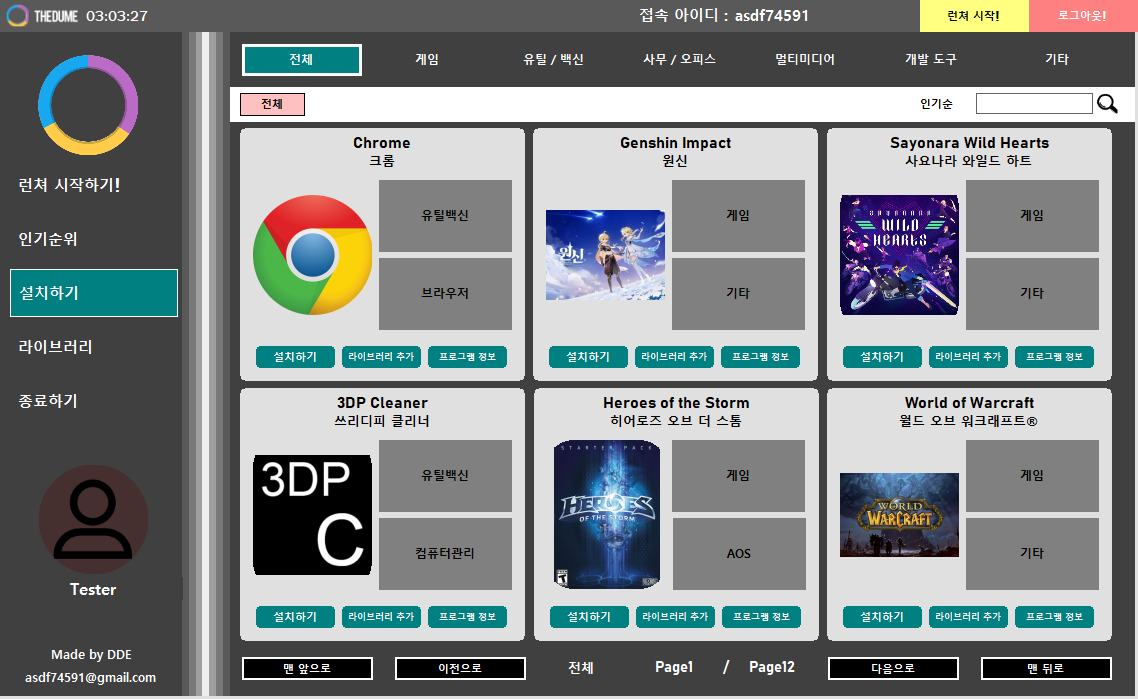Click the Tester username label
This screenshot has width=1138, height=699.
[93, 589]
